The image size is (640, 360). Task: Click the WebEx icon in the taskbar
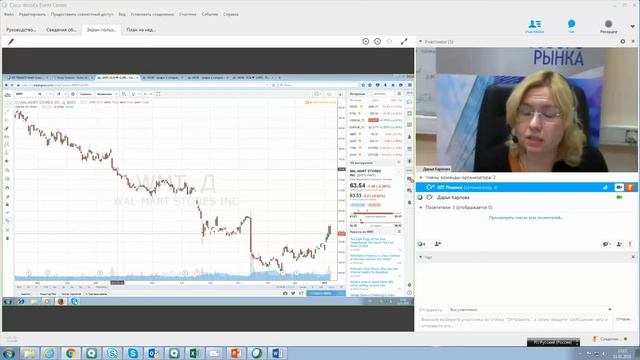[x=256, y=353]
